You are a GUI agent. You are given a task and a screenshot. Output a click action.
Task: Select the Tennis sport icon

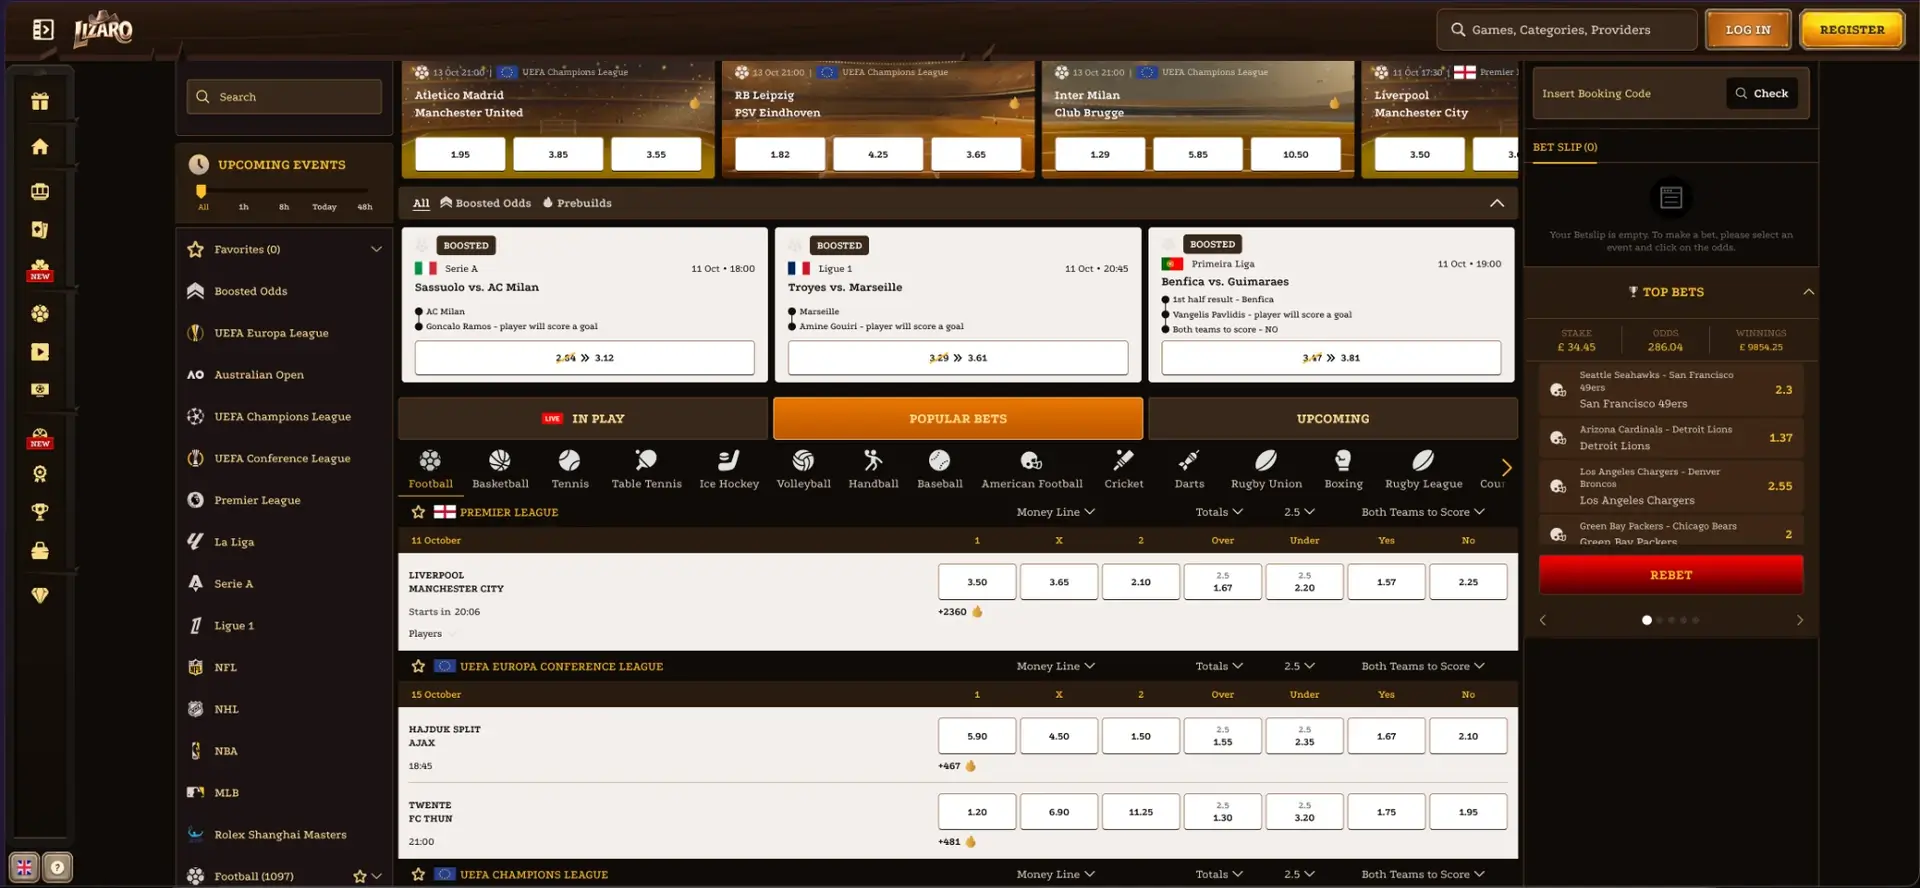(x=570, y=469)
